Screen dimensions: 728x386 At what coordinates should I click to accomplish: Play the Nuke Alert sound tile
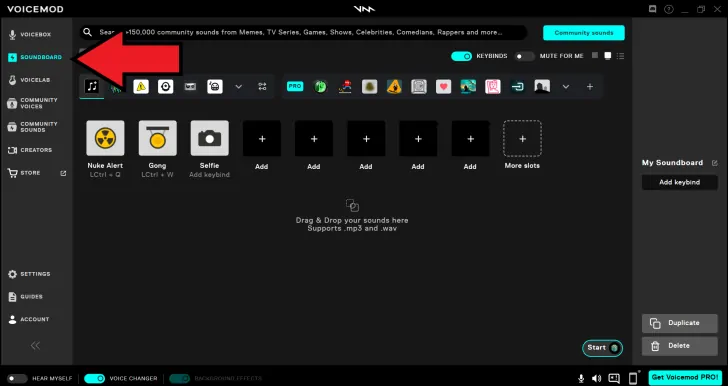coord(105,138)
